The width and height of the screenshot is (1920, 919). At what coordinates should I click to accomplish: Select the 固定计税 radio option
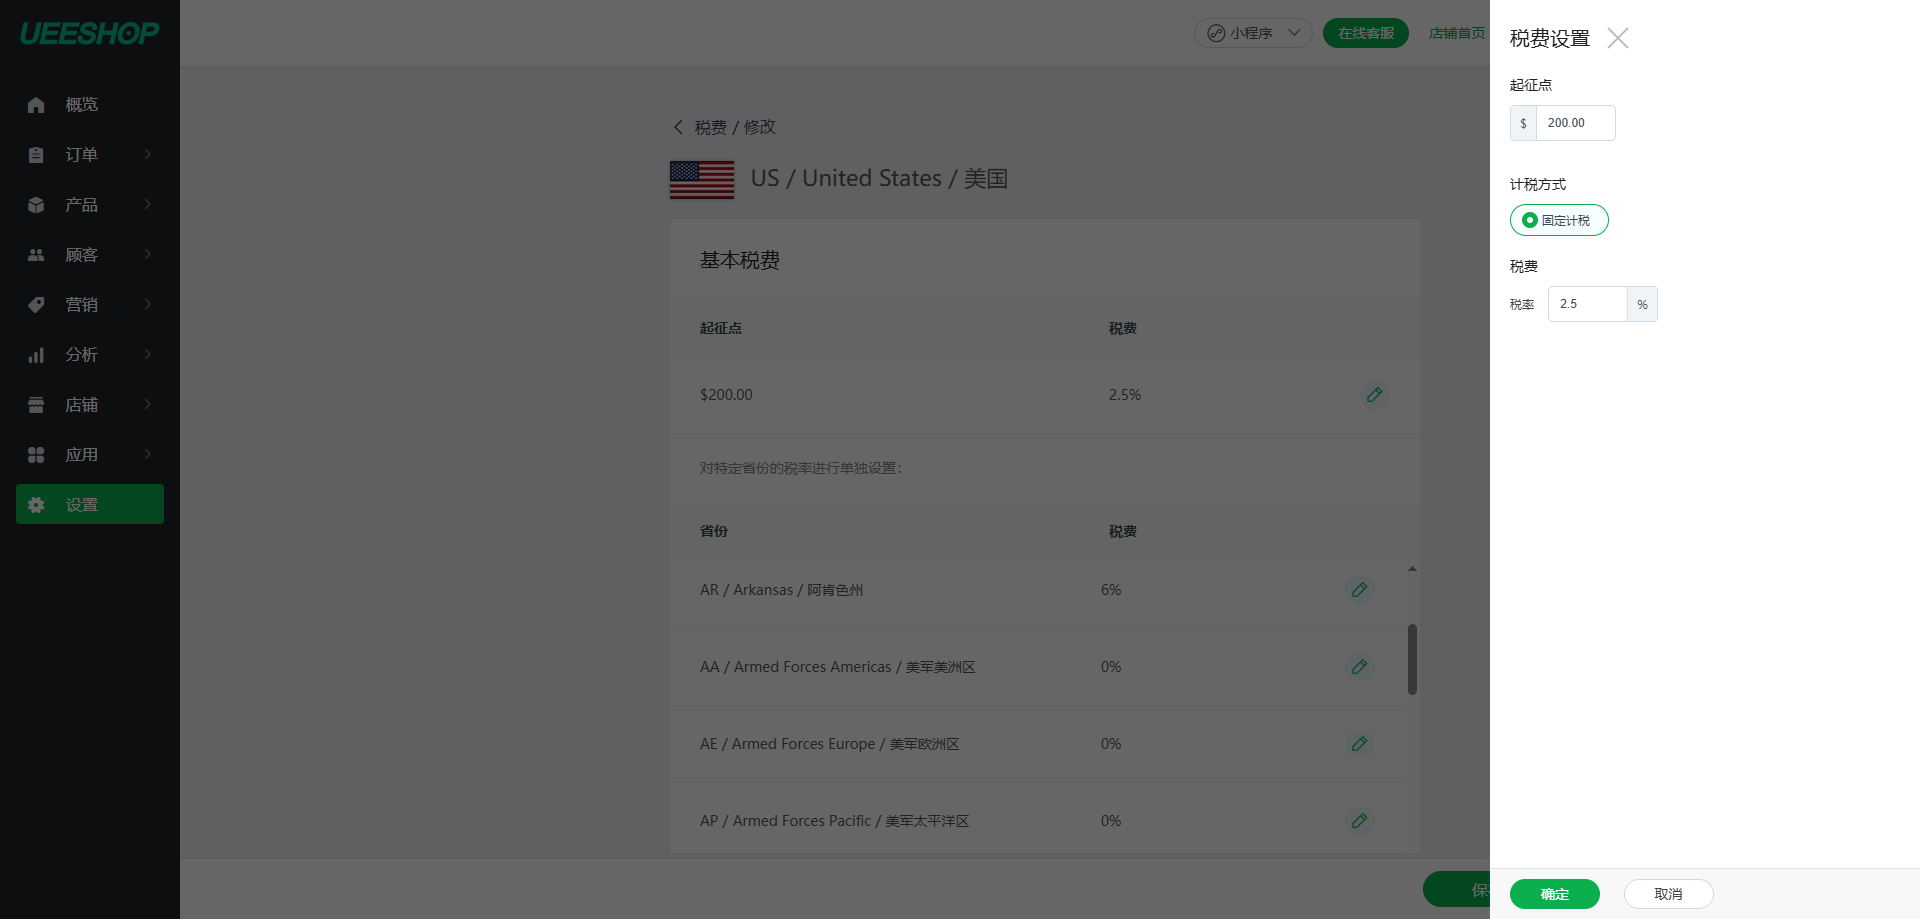(x=1530, y=220)
